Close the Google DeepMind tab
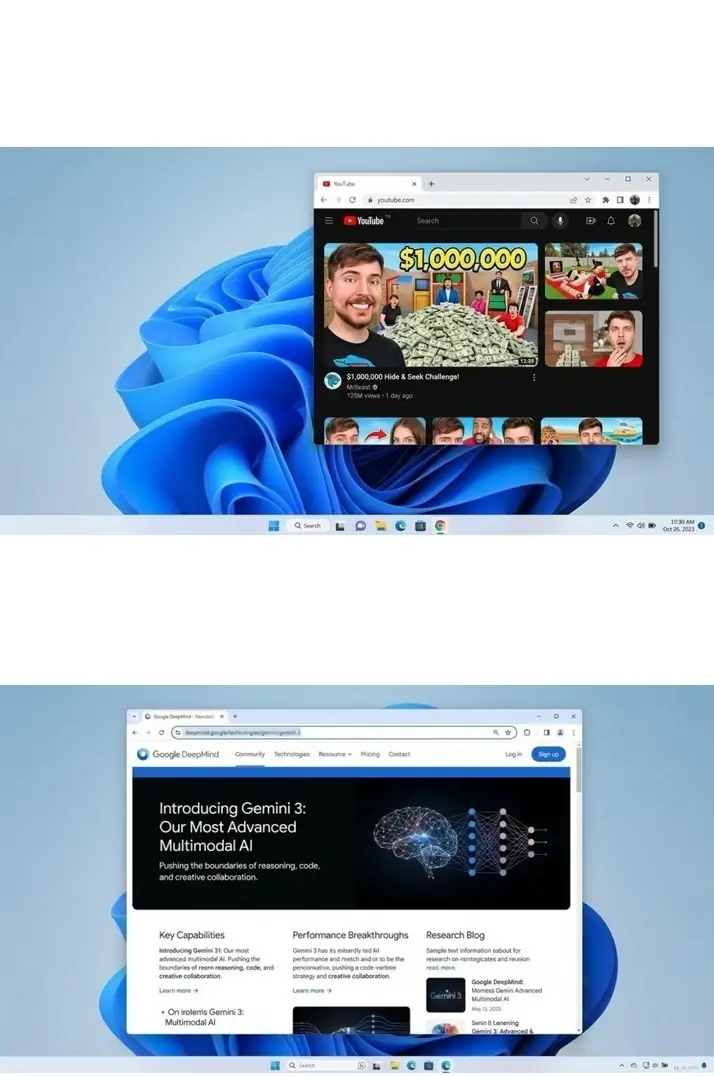714x1076 pixels. coord(222,716)
